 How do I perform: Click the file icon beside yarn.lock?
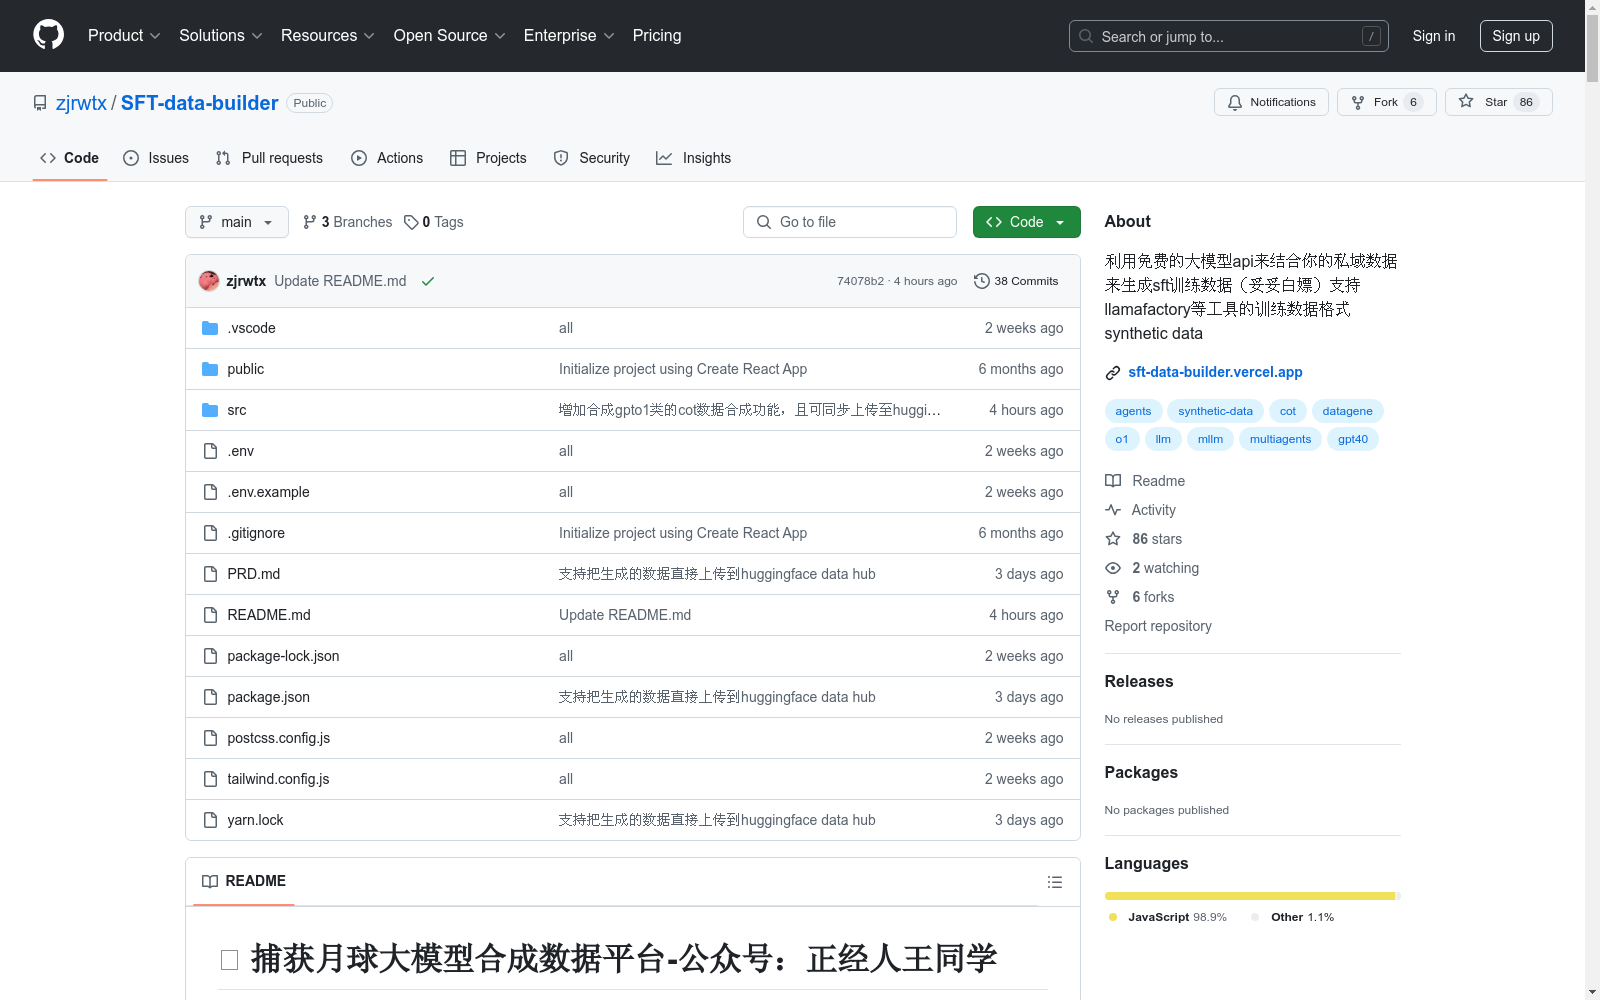pyautogui.click(x=210, y=820)
